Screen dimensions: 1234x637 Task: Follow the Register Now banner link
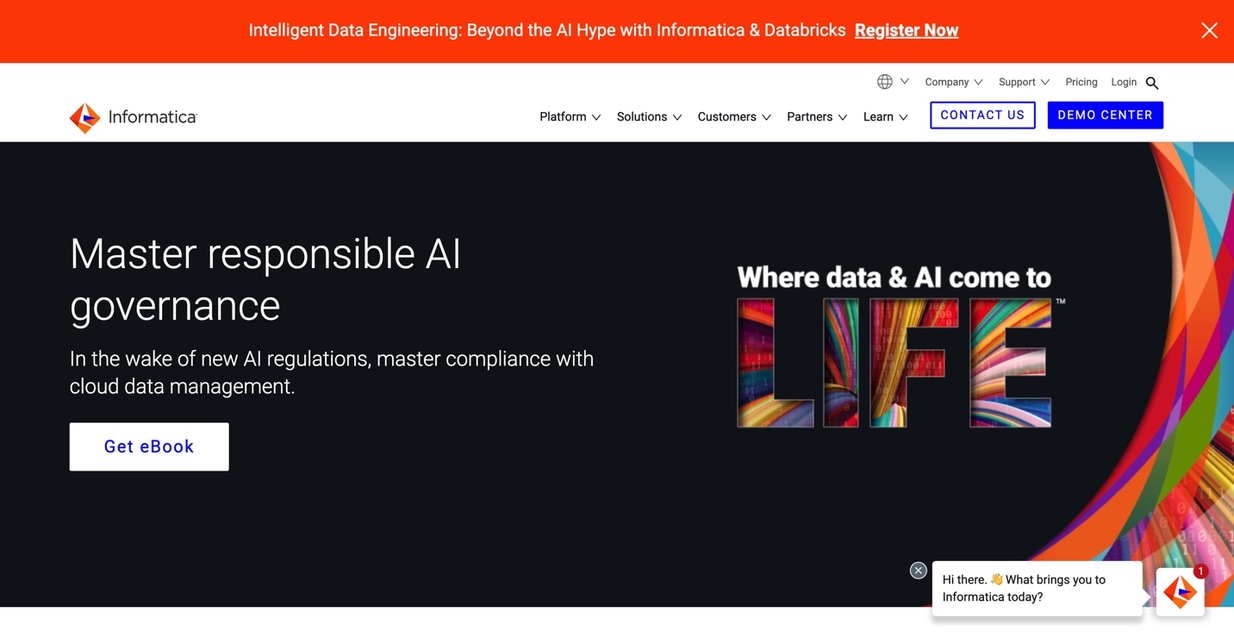tap(906, 30)
